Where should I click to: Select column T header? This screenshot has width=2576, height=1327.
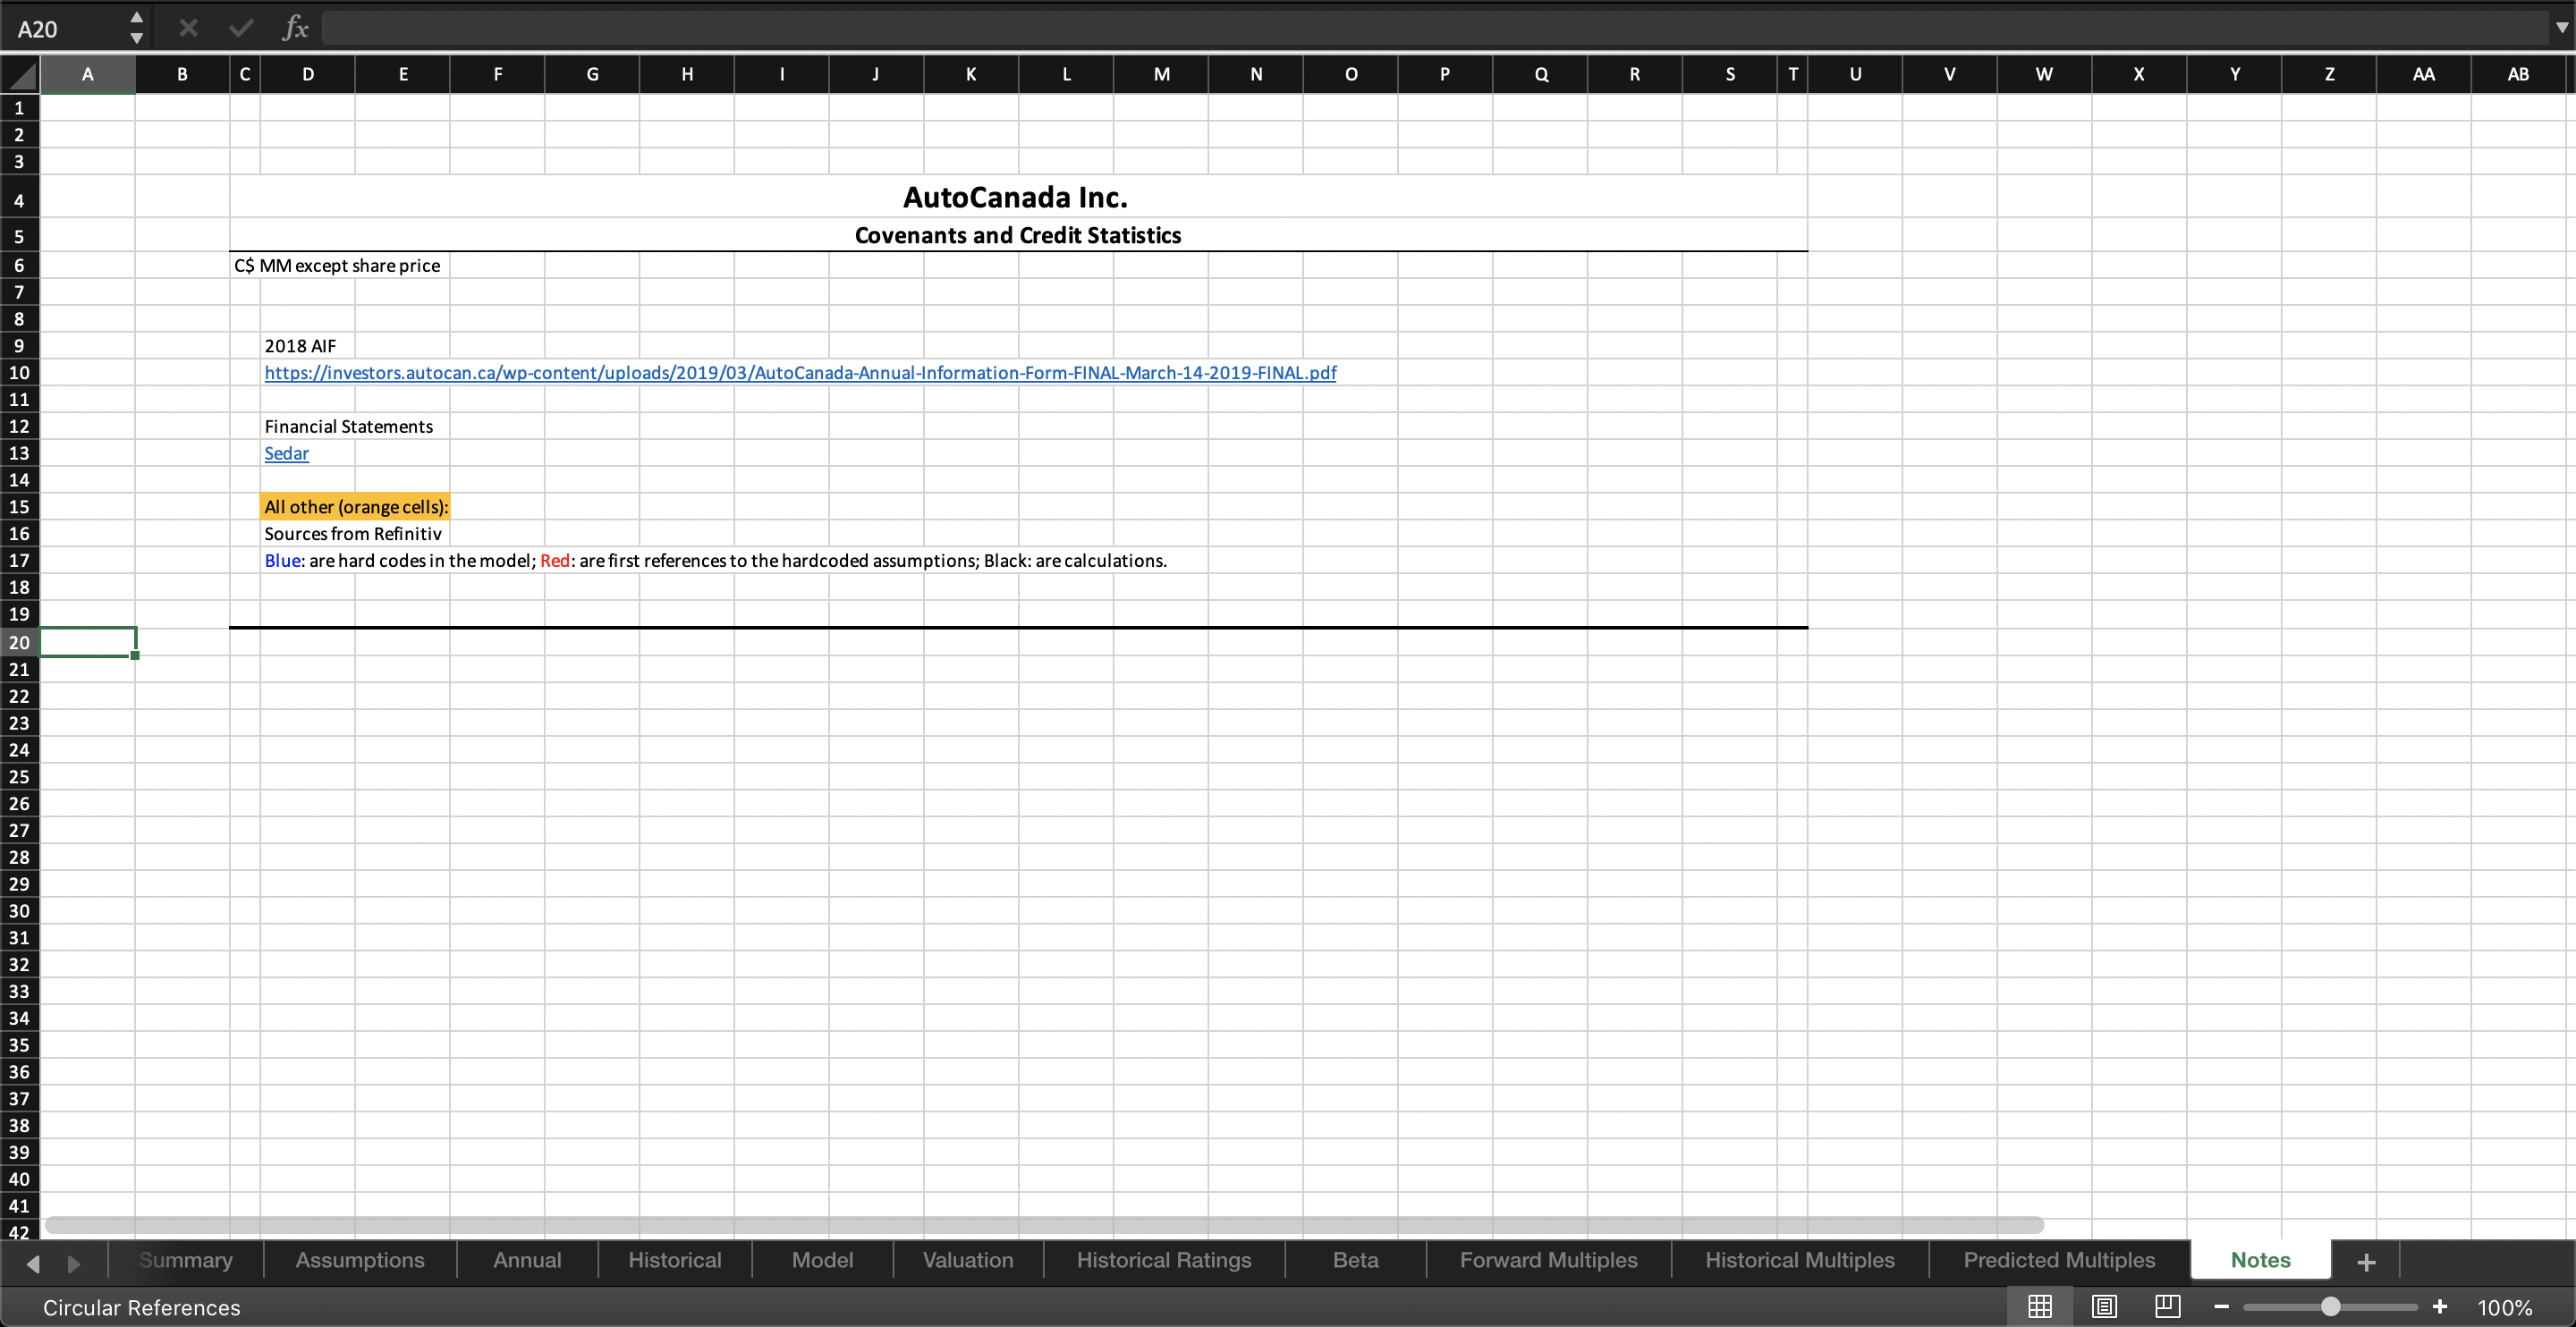pyautogui.click(x=1793, y=74)
